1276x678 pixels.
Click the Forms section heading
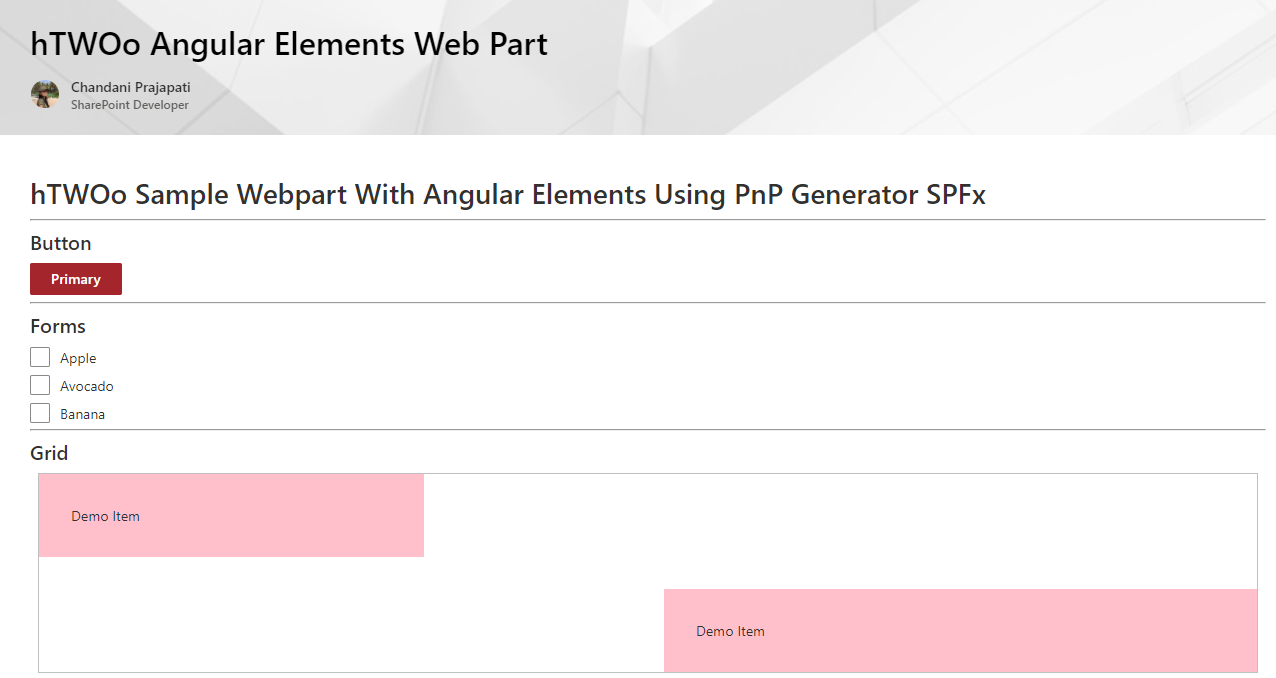click(x=58, y=326)
